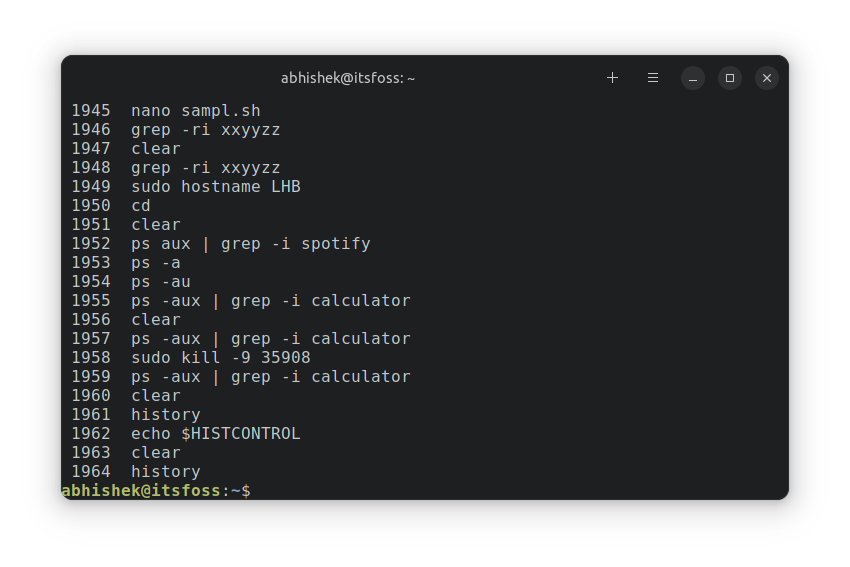
Task: Open a new tab with the plus icon
Action: click(x=613, y=78)
